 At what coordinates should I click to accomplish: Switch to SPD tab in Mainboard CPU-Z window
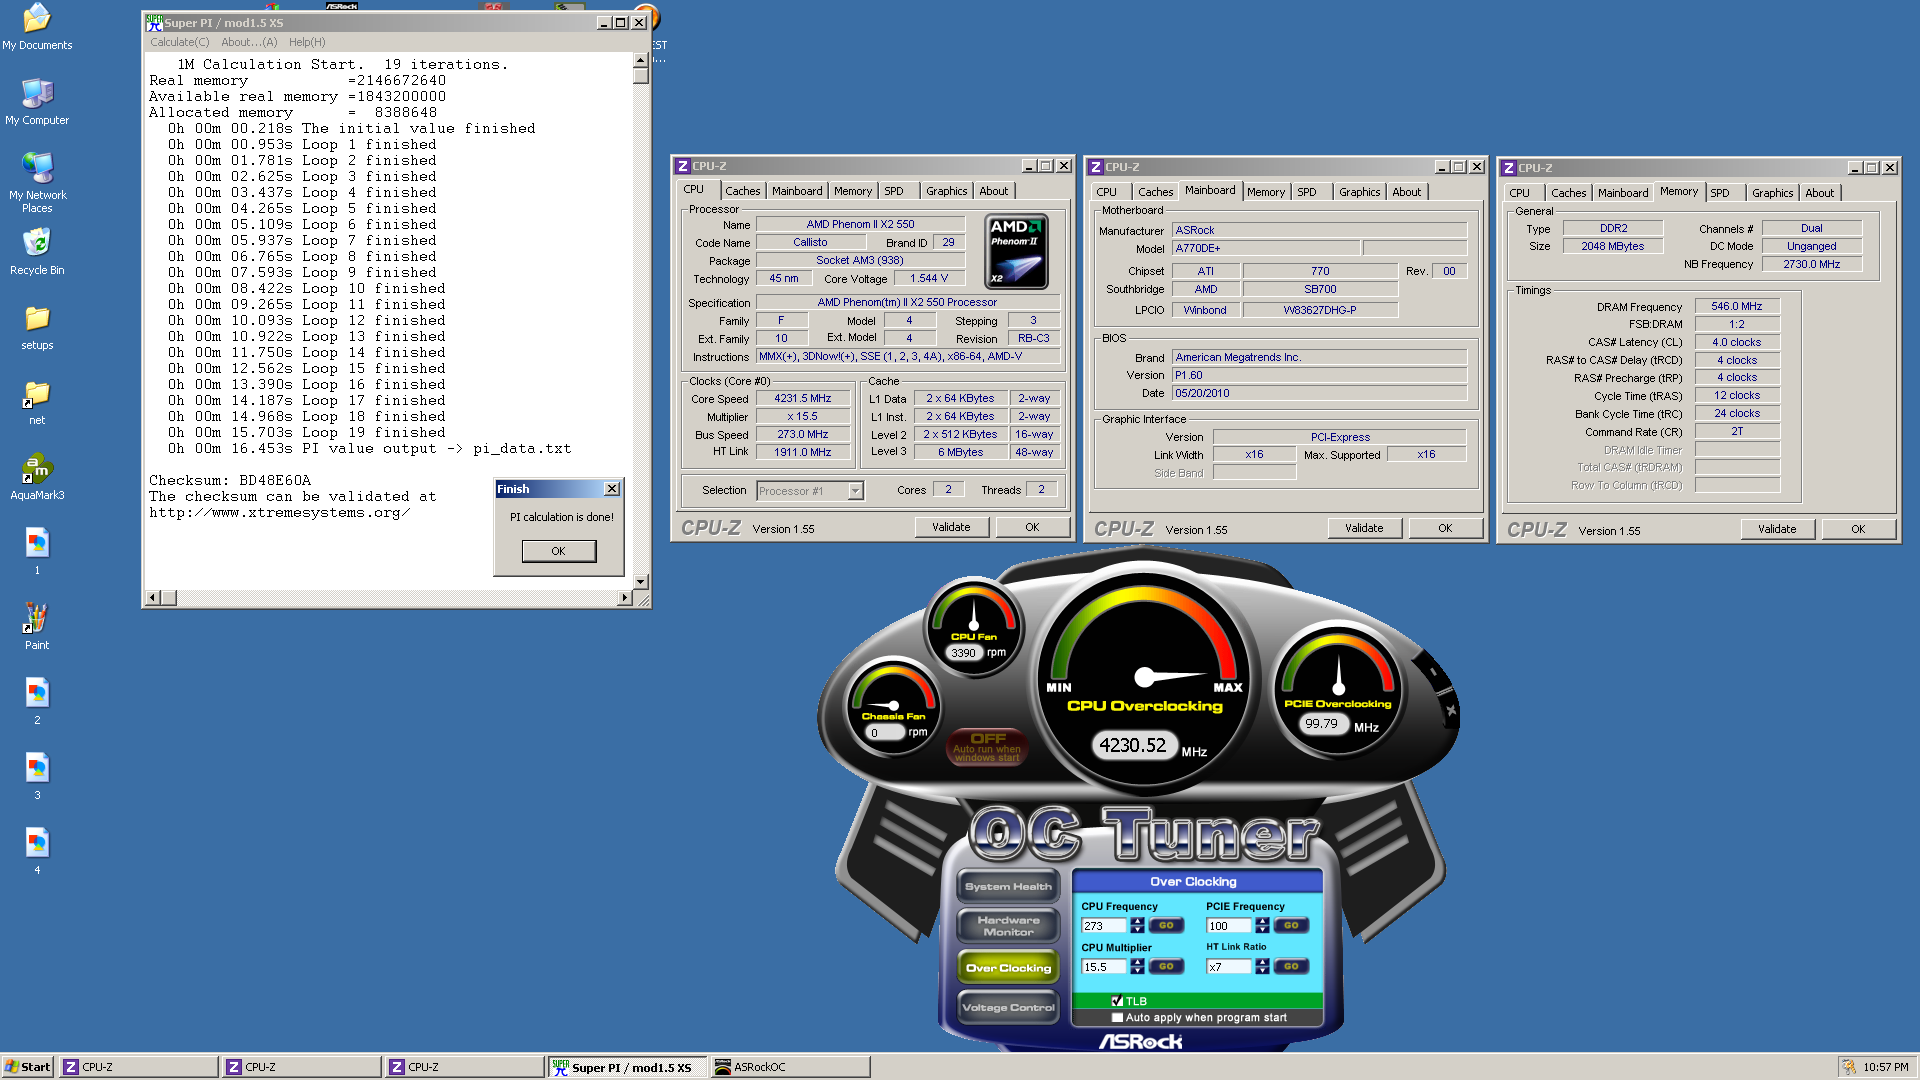point(1306,192)
